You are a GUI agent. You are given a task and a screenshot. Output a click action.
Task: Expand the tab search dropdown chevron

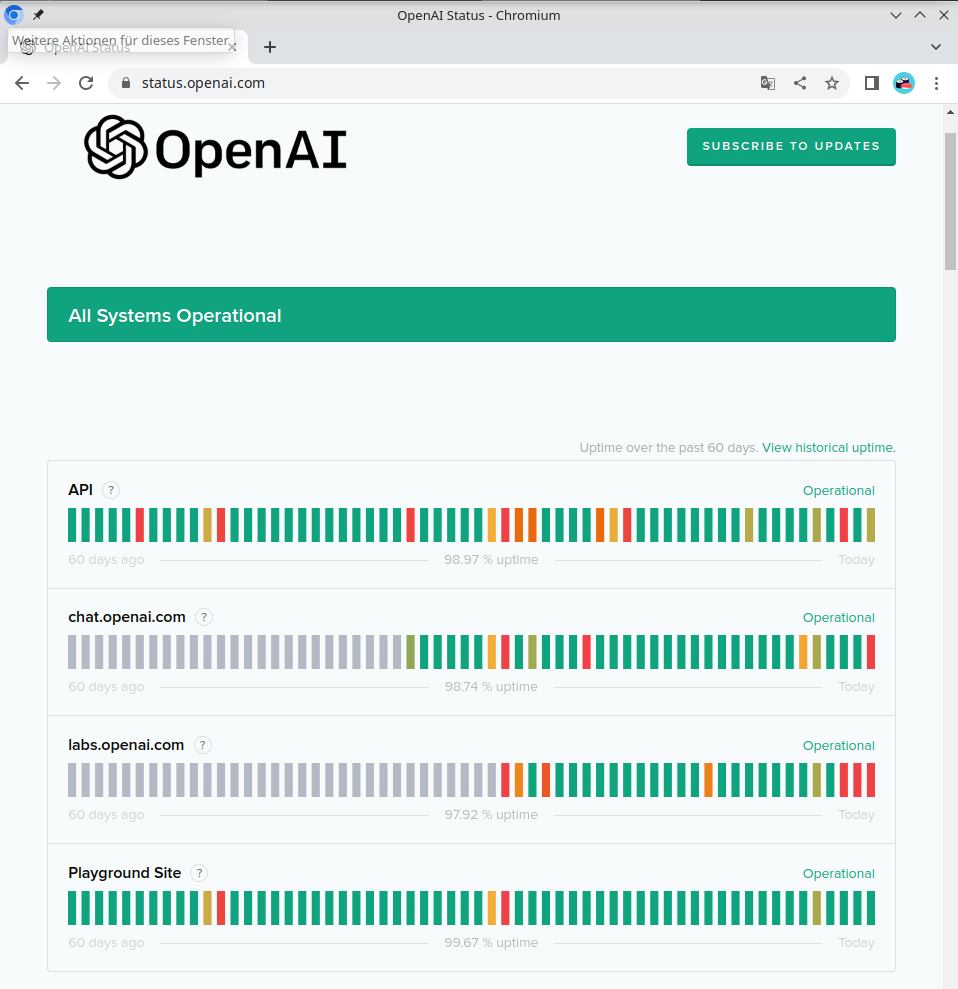click(936, 47)
